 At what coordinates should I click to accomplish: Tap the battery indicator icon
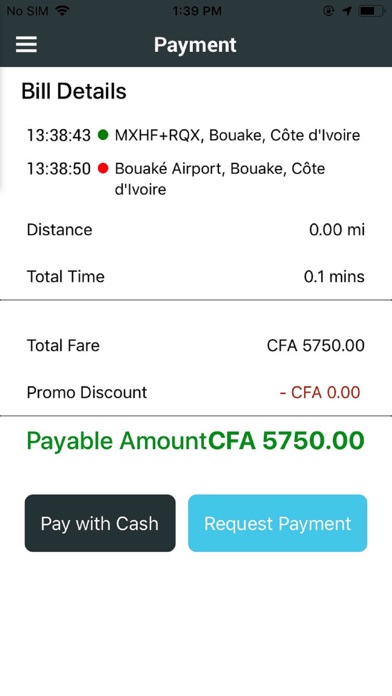pos(372,11)
